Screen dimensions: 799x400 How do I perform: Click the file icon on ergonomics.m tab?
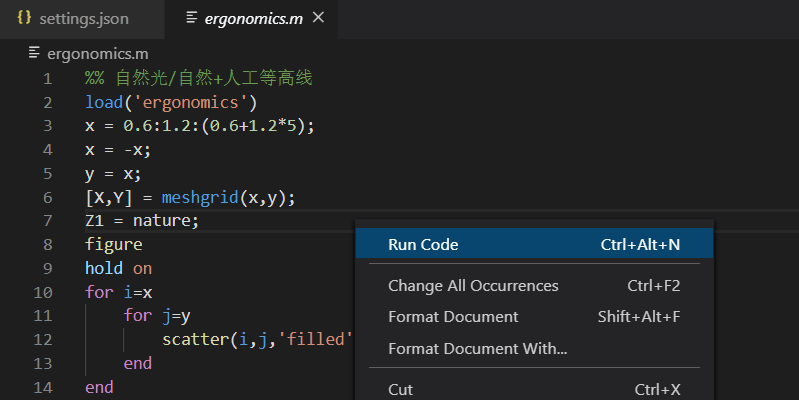tap(192, 18)
